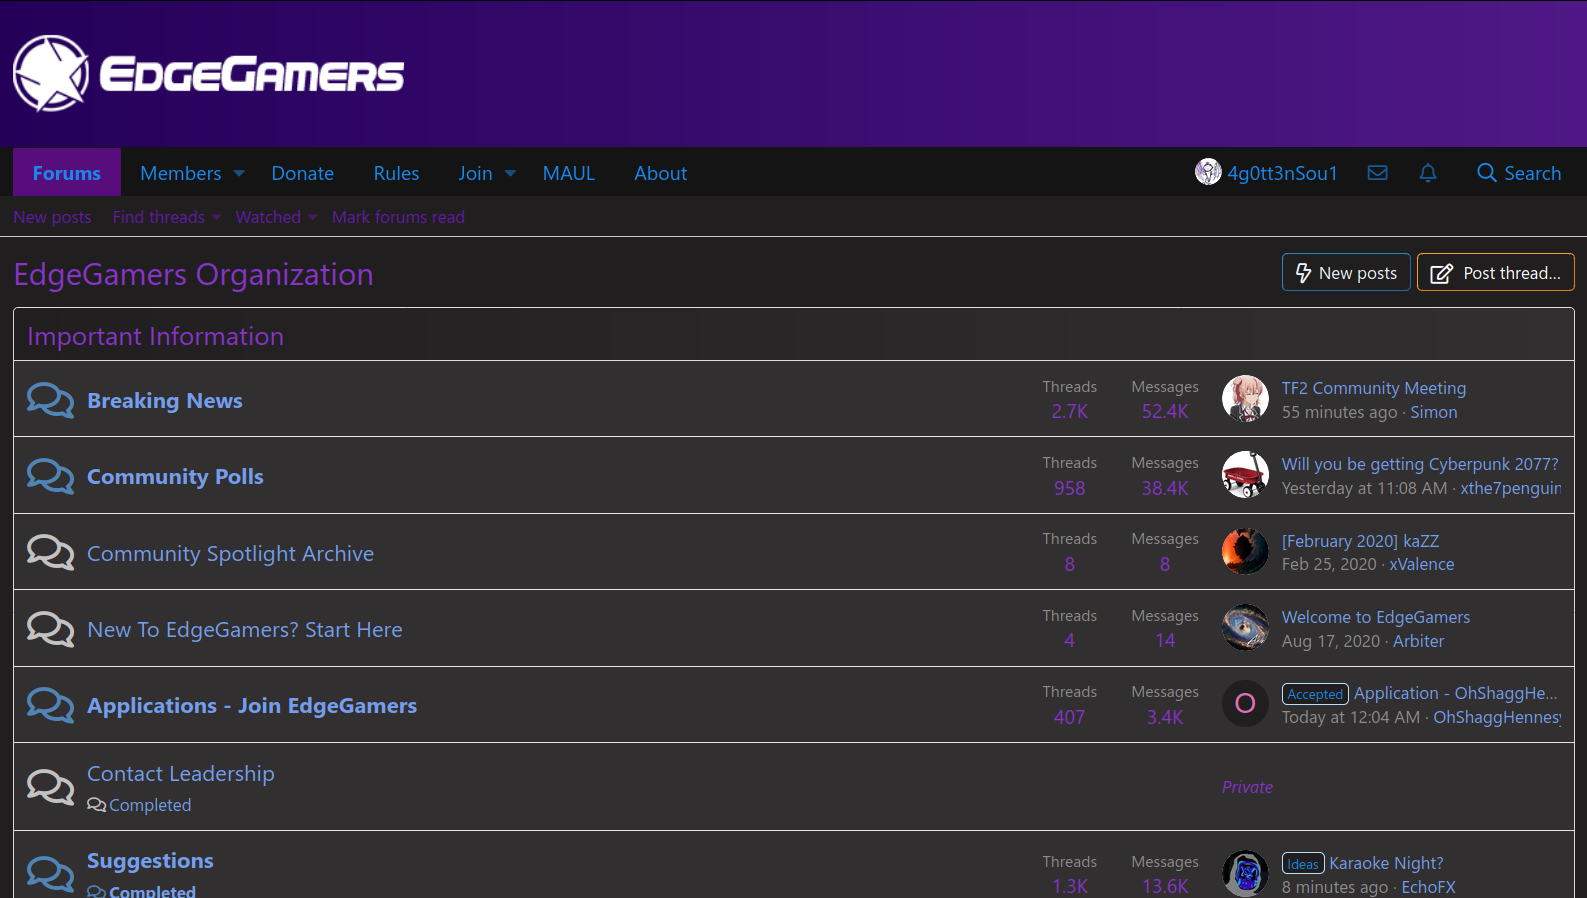This screenshot has height=898, width=1587.
Task: Expand the Watched dropdown
Action: coord(312,217)
